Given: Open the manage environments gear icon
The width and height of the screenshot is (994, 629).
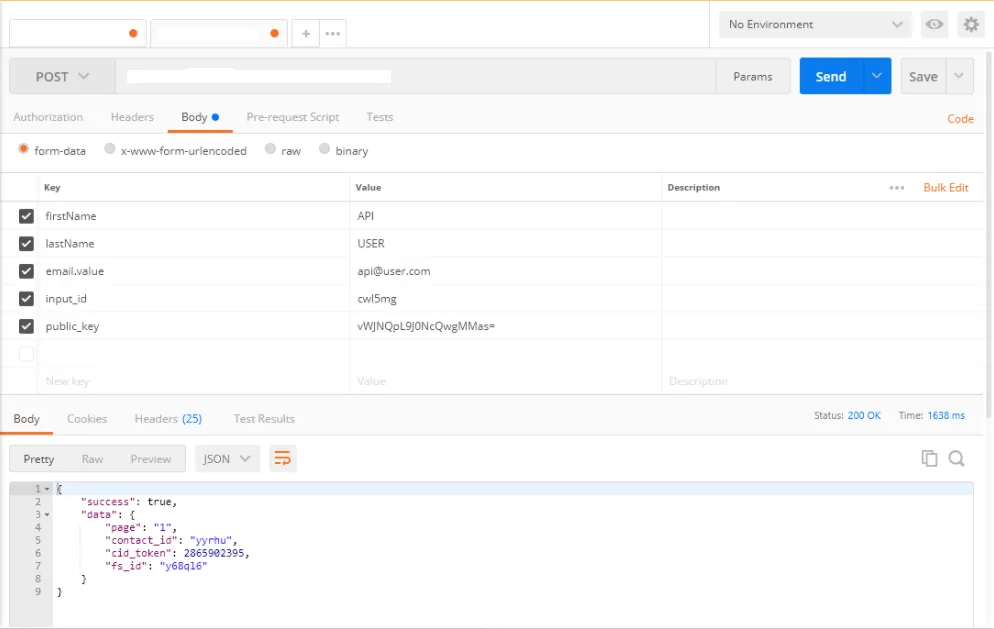Looking at the screenshot, I should click(x=971, y=25).
